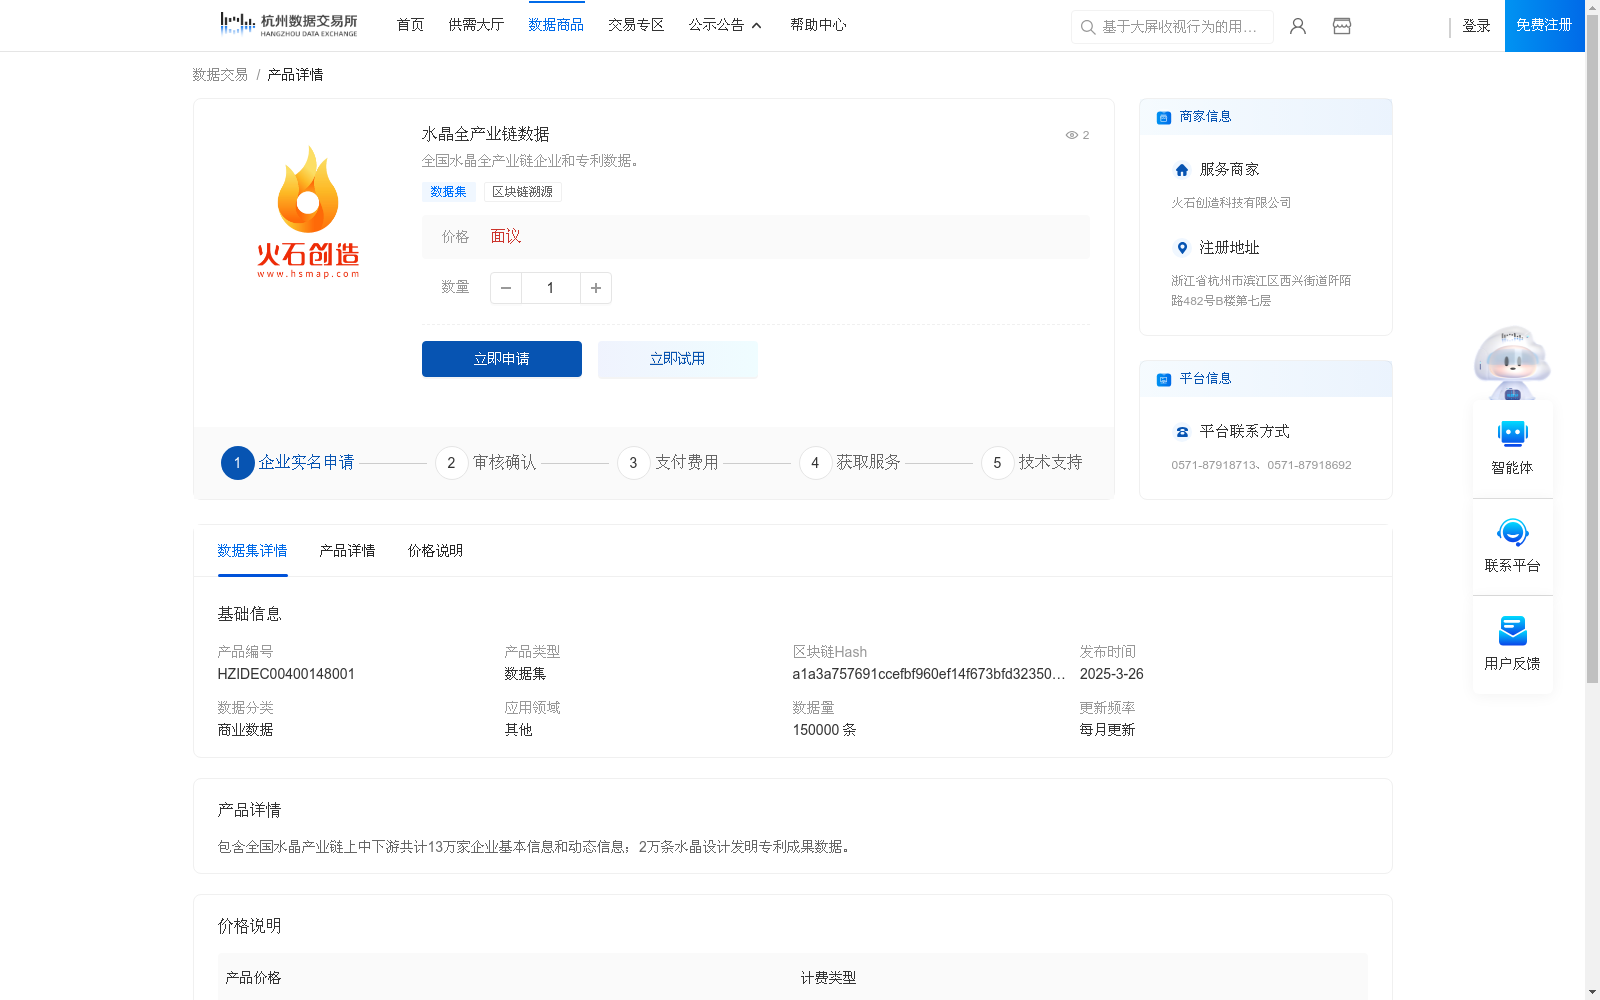Click the floating robot mascot
Screen dimensions: 1600x1000
[x=1512, y=362]
